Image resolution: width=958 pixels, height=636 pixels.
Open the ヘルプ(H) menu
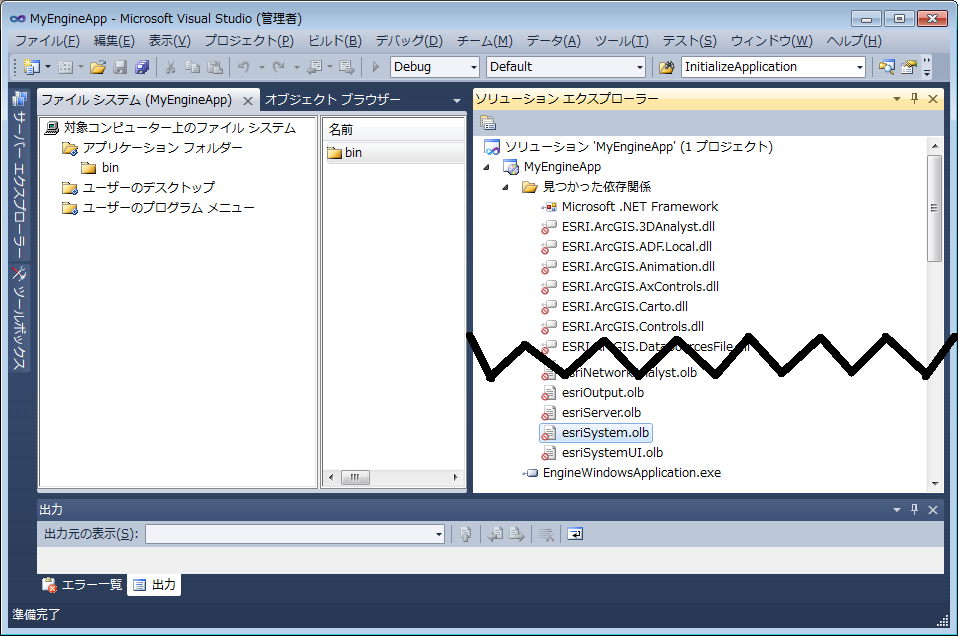tap(854, 41)
